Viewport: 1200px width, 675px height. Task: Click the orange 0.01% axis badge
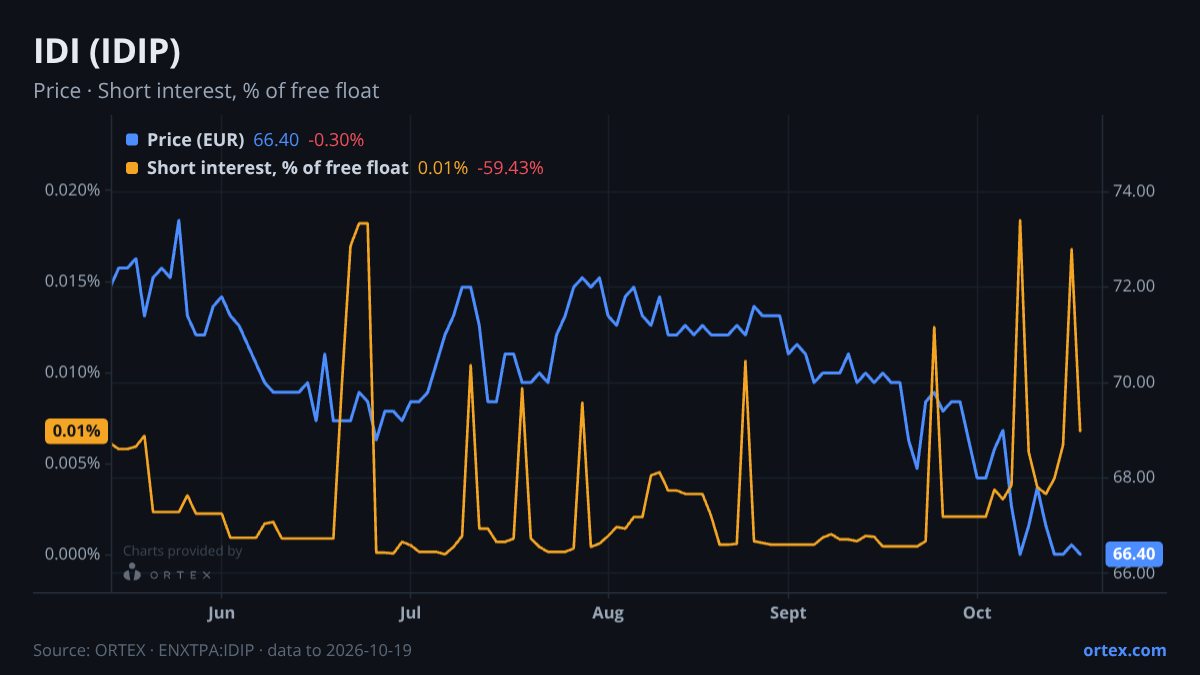(x=76, y=431)
